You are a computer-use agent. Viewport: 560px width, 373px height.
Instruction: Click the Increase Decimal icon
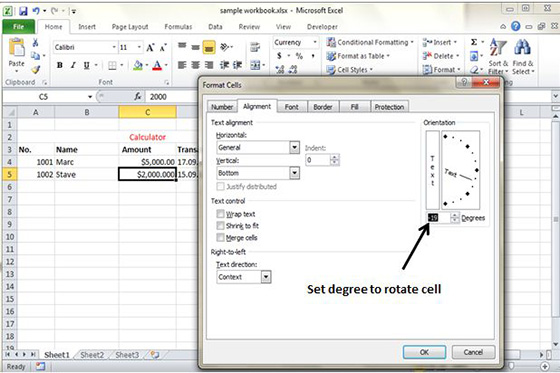click(x=280, y=70)
